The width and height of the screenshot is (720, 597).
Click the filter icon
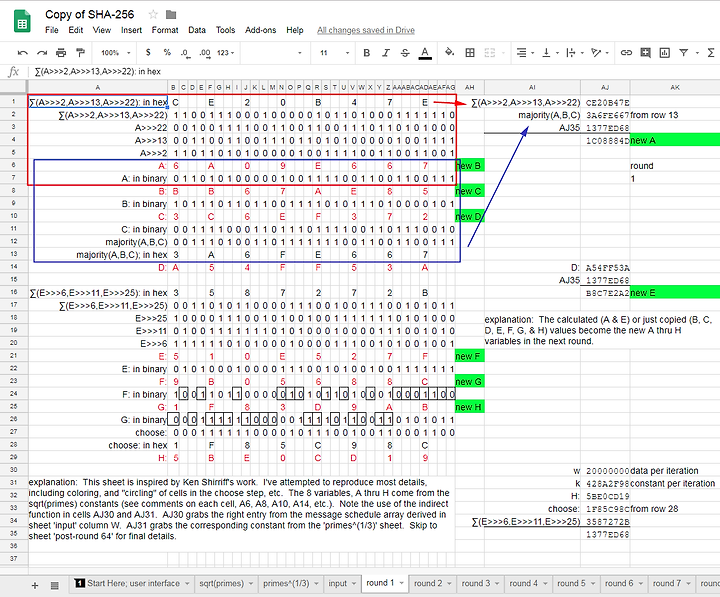(x=684, y=53)
